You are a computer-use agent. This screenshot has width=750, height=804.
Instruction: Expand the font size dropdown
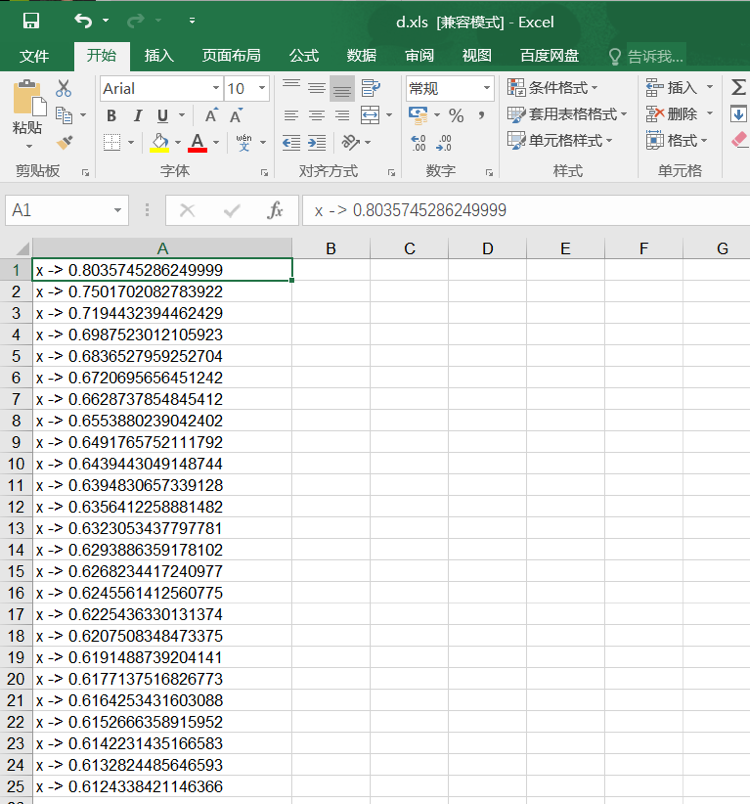pos(262,89)
